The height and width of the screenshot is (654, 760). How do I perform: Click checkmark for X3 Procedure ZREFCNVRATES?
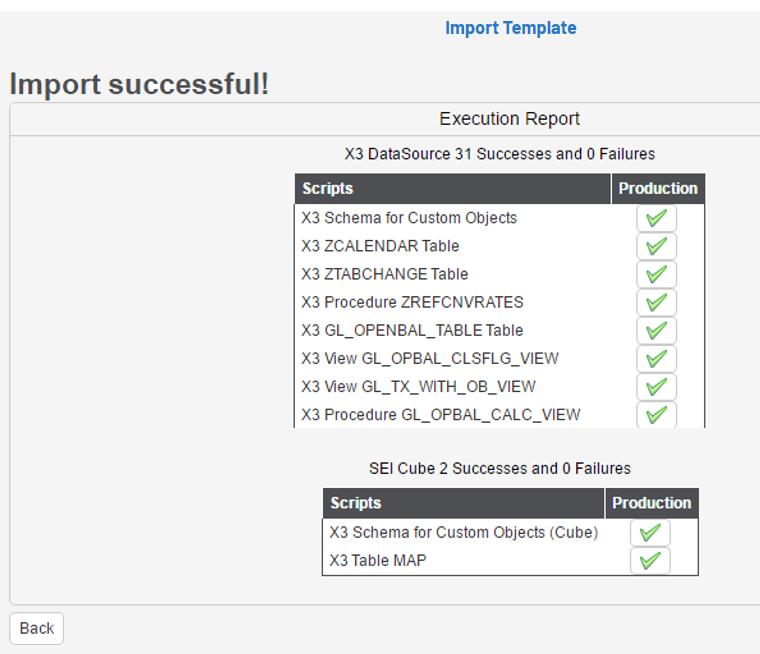click(656, 302)
